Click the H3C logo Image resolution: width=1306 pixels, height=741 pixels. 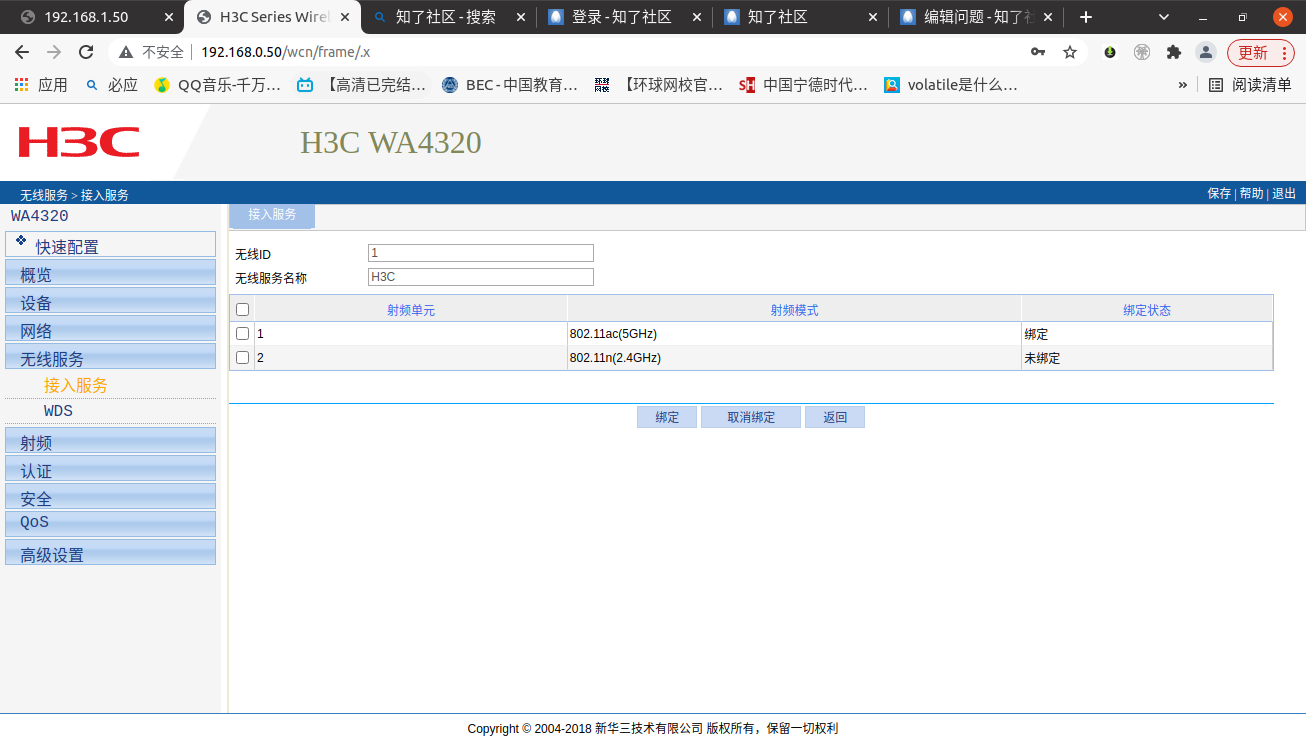(x=79, y=142)
